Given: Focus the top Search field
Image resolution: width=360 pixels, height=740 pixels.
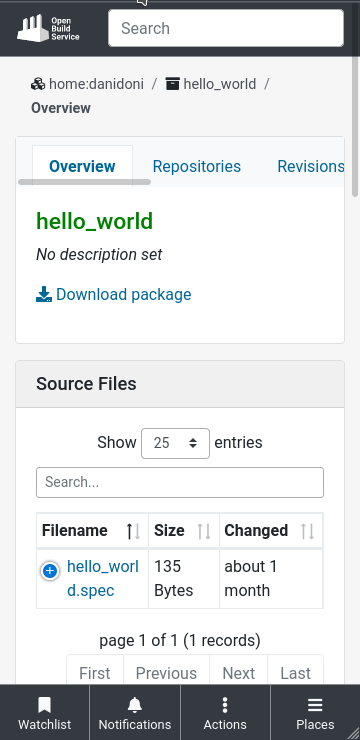Looking at the screenshot, I should [x=226, y=28].
